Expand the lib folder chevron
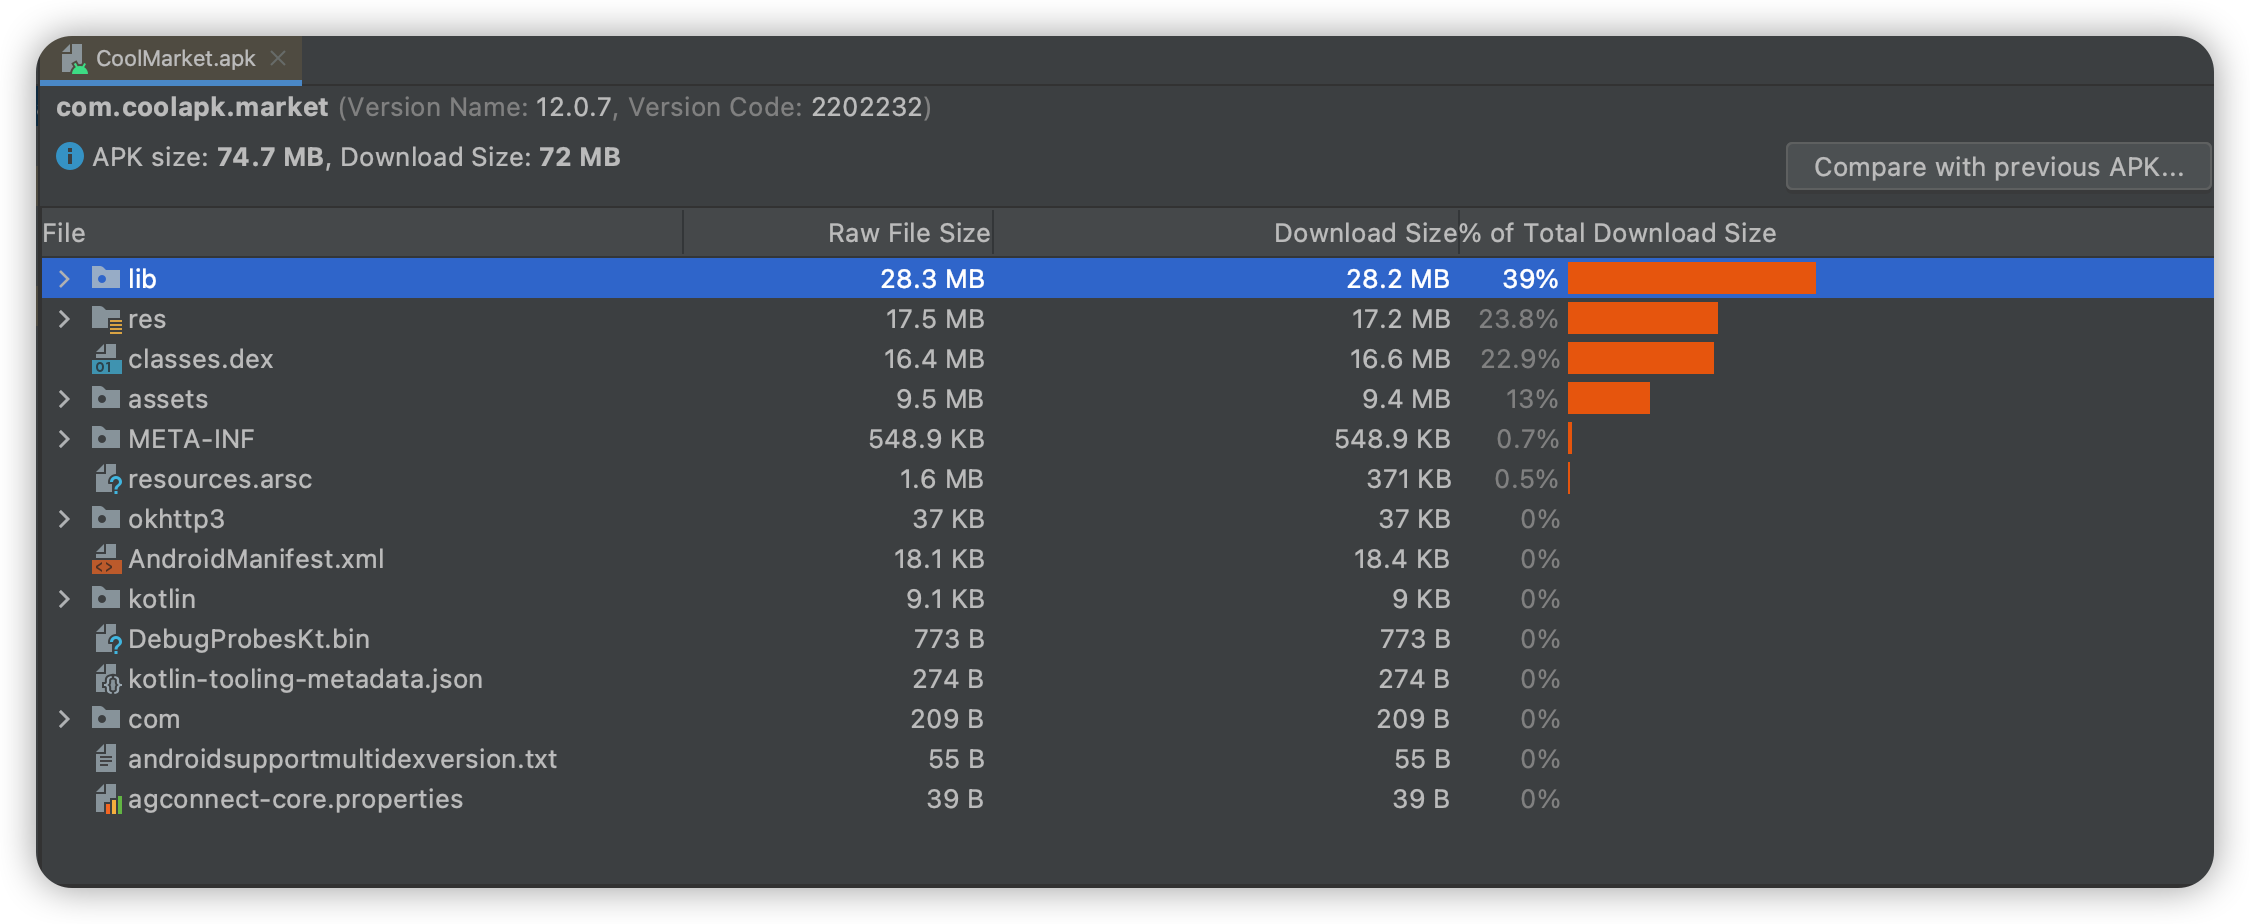 coord(64,279)
